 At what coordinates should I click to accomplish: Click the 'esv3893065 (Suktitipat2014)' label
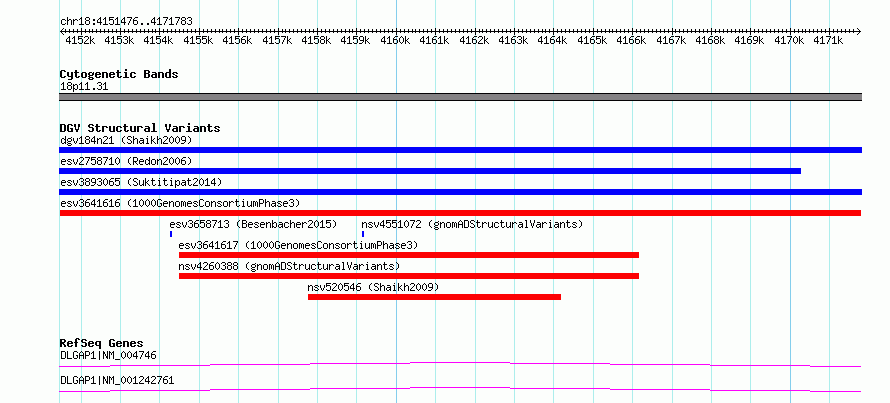pos(141,182)
